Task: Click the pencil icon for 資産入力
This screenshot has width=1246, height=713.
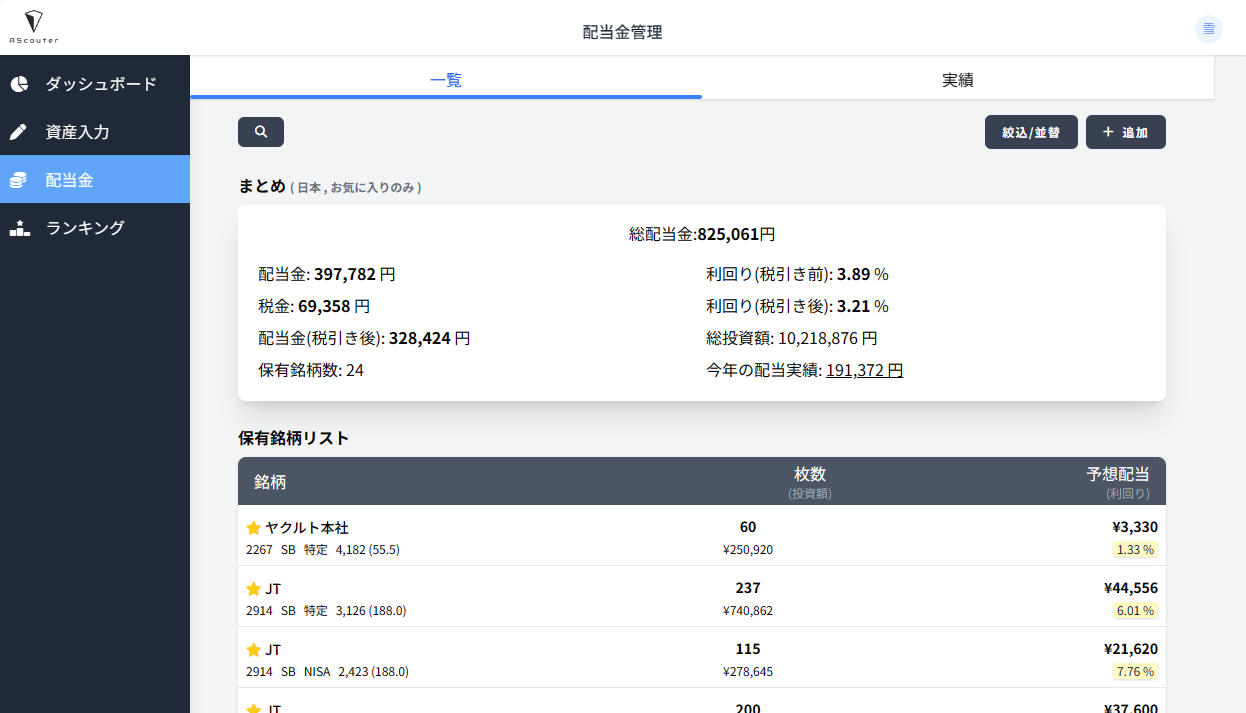Action: coord(19,132)
